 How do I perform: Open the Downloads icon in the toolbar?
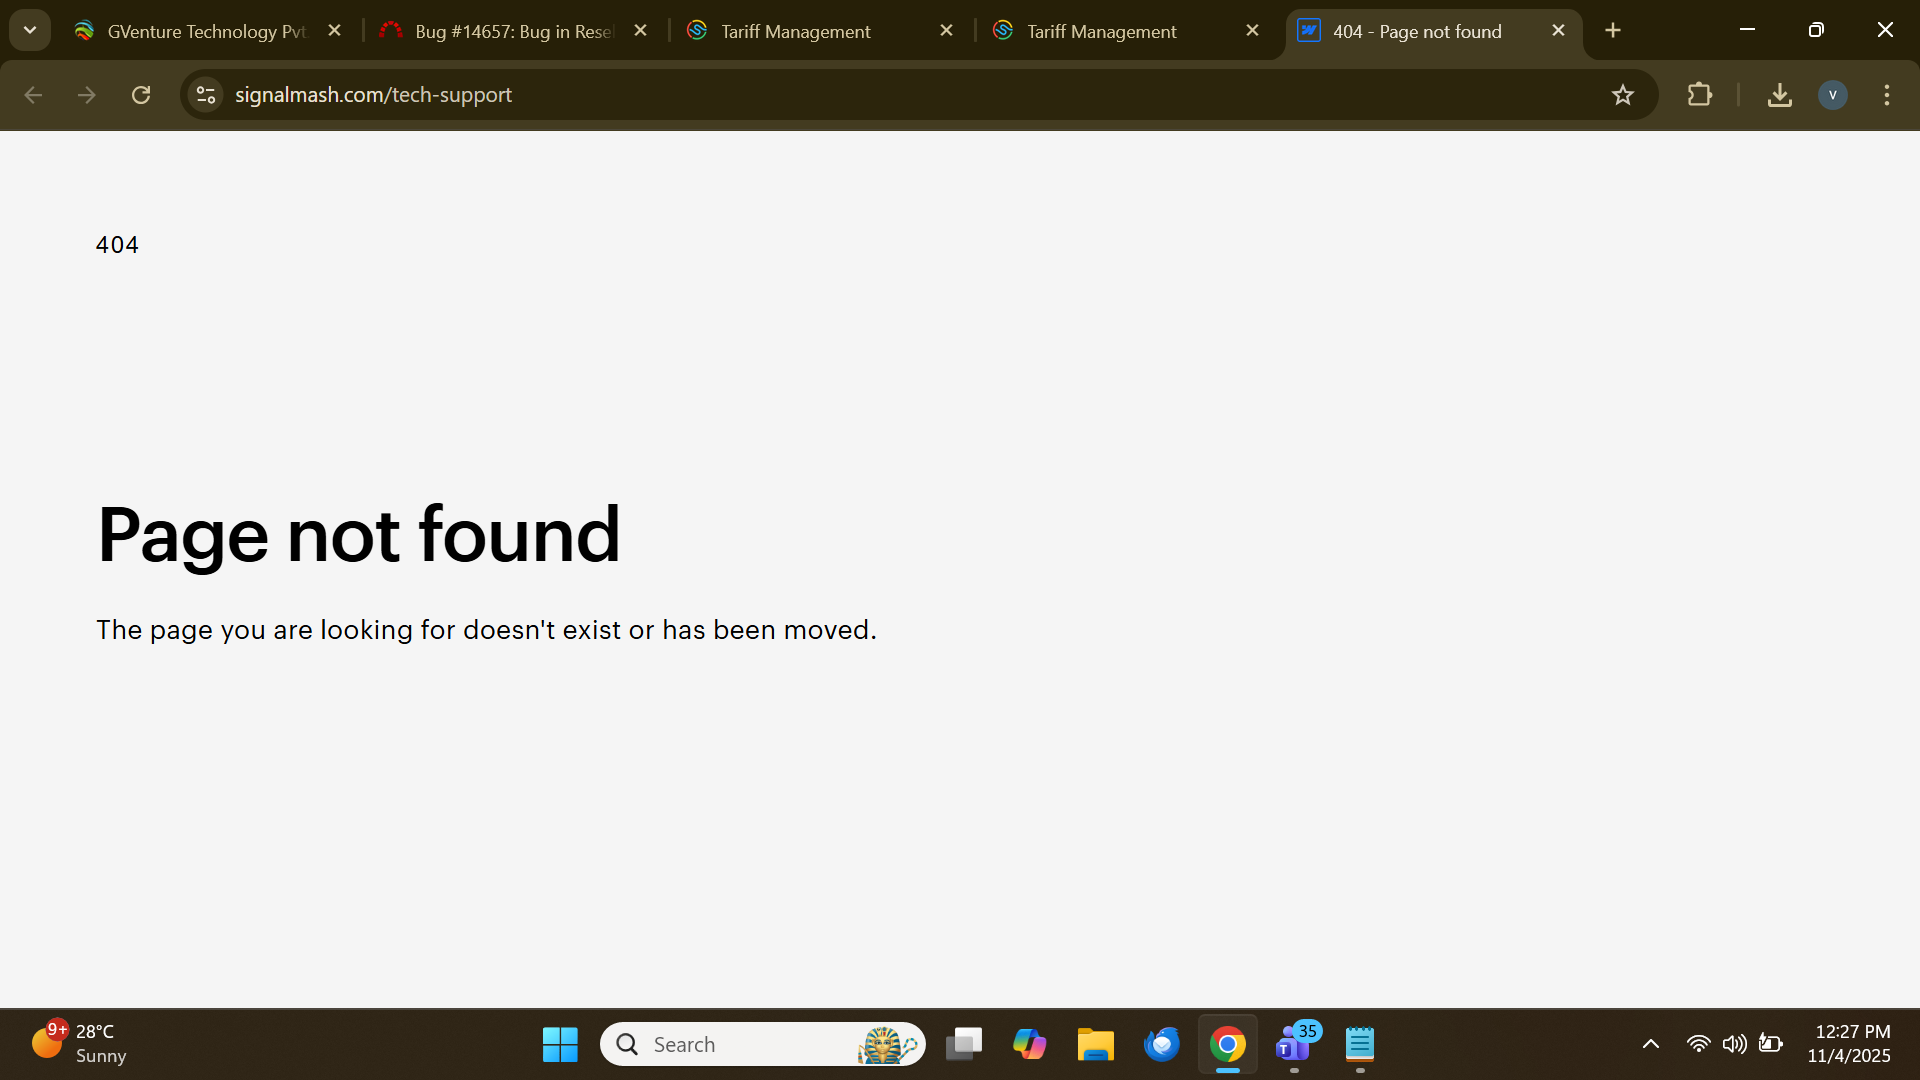tap(1779, 95)
